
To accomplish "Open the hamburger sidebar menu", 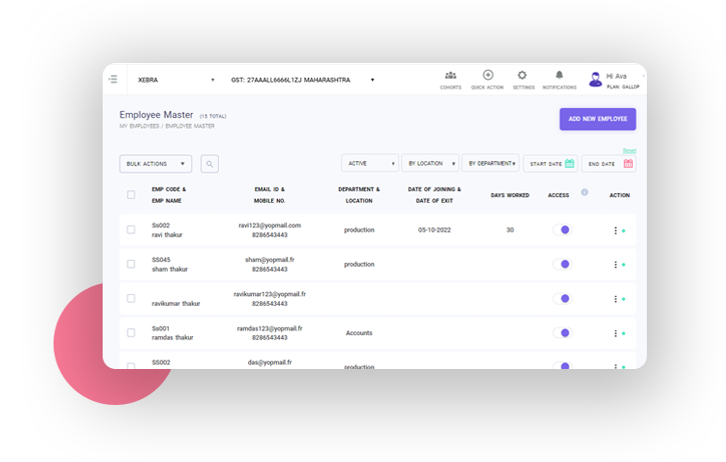I will (x=113, y=79).
